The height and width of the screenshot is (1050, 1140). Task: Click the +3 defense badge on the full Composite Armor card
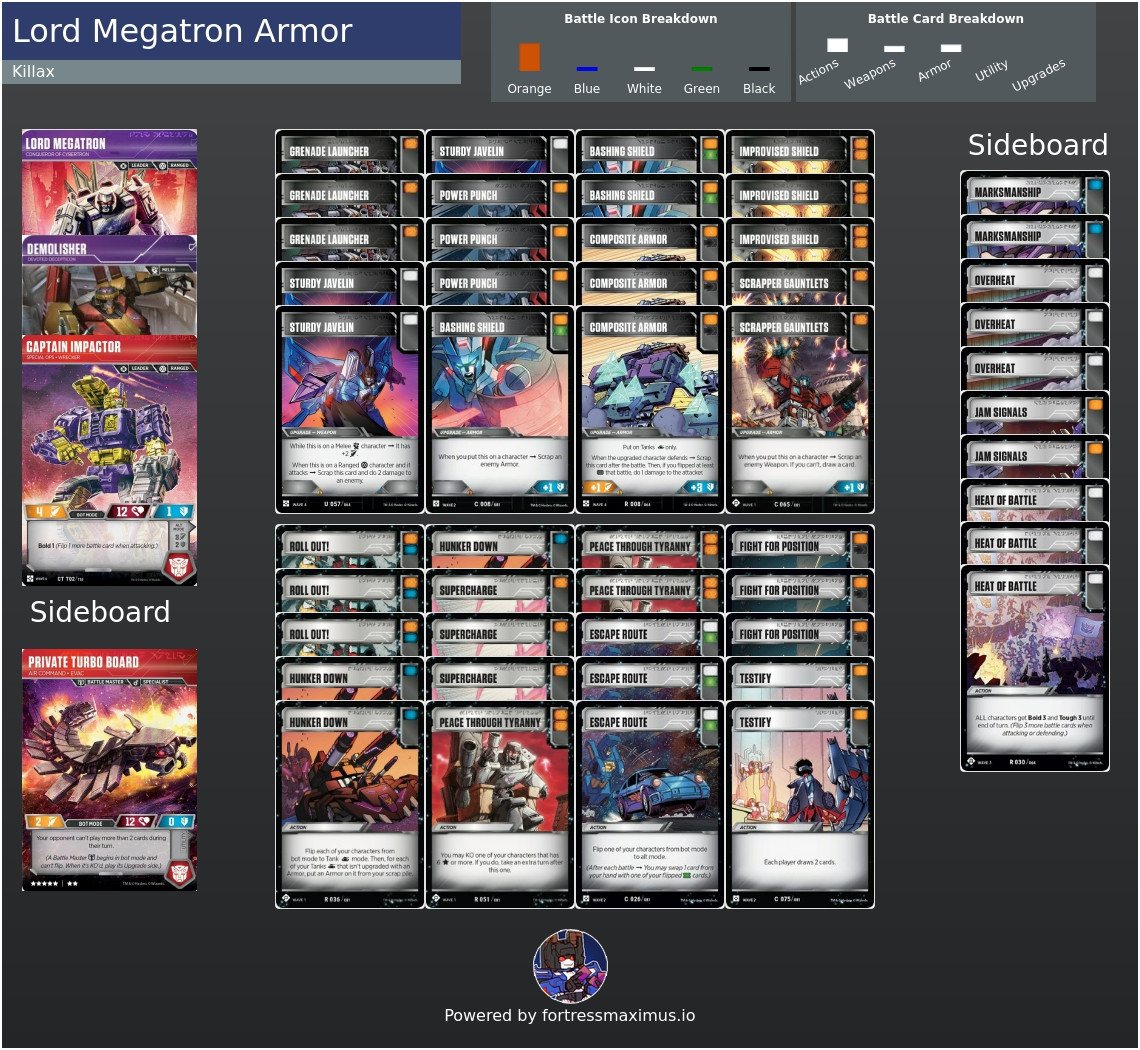[702, 487]
